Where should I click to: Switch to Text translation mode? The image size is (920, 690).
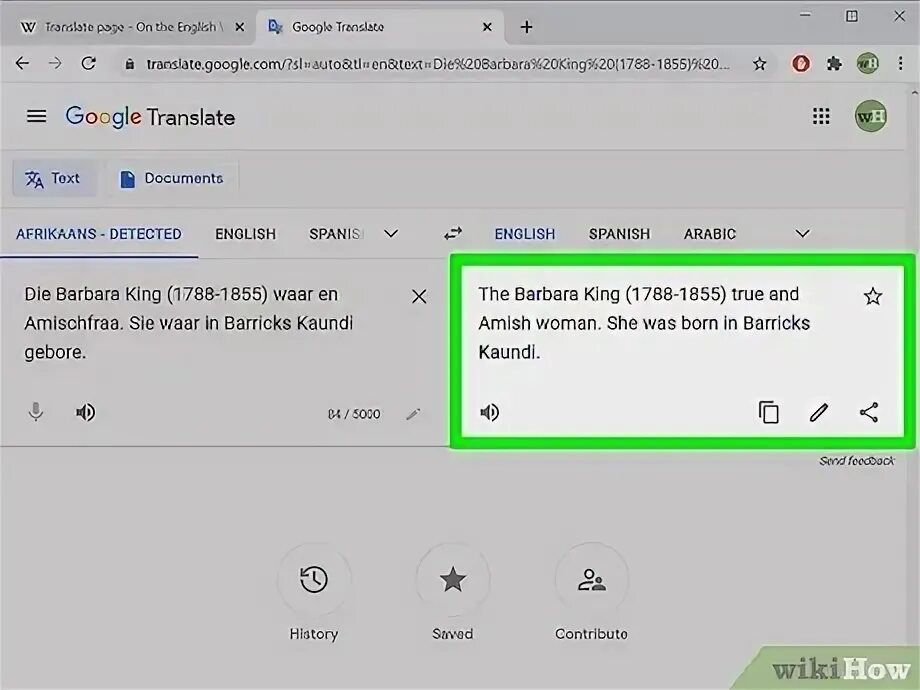point(53,178)
